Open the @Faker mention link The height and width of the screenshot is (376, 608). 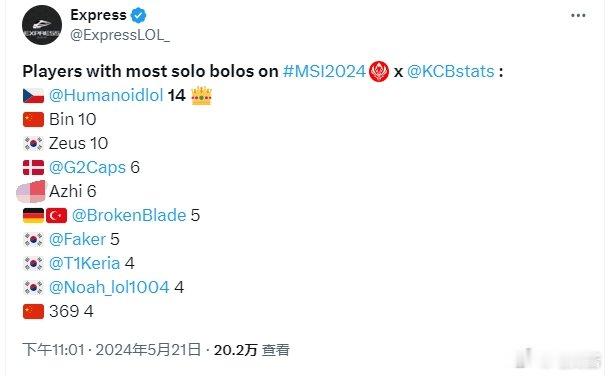(x=77, y=240)
